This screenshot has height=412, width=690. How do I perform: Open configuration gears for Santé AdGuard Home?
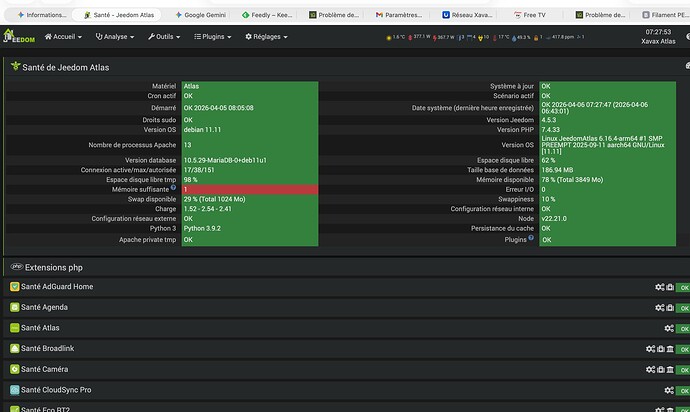click(660, 287)
